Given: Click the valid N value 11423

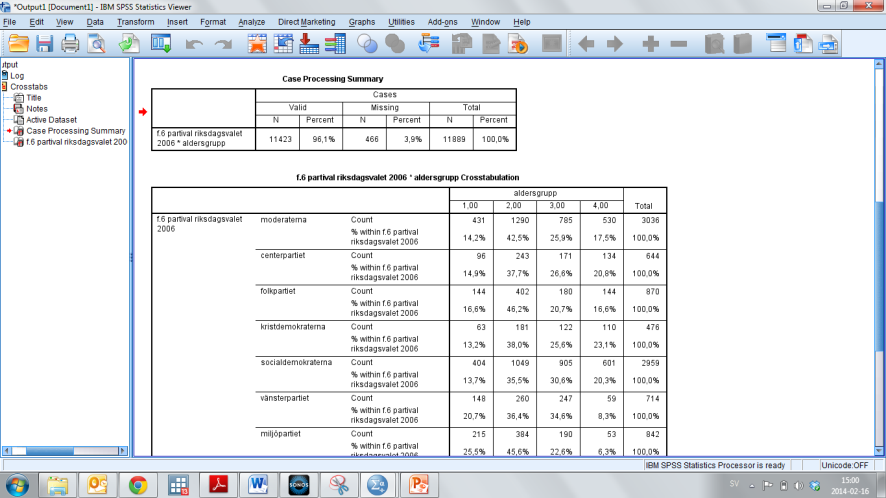Looking at the screenshot, I should 280,139.
